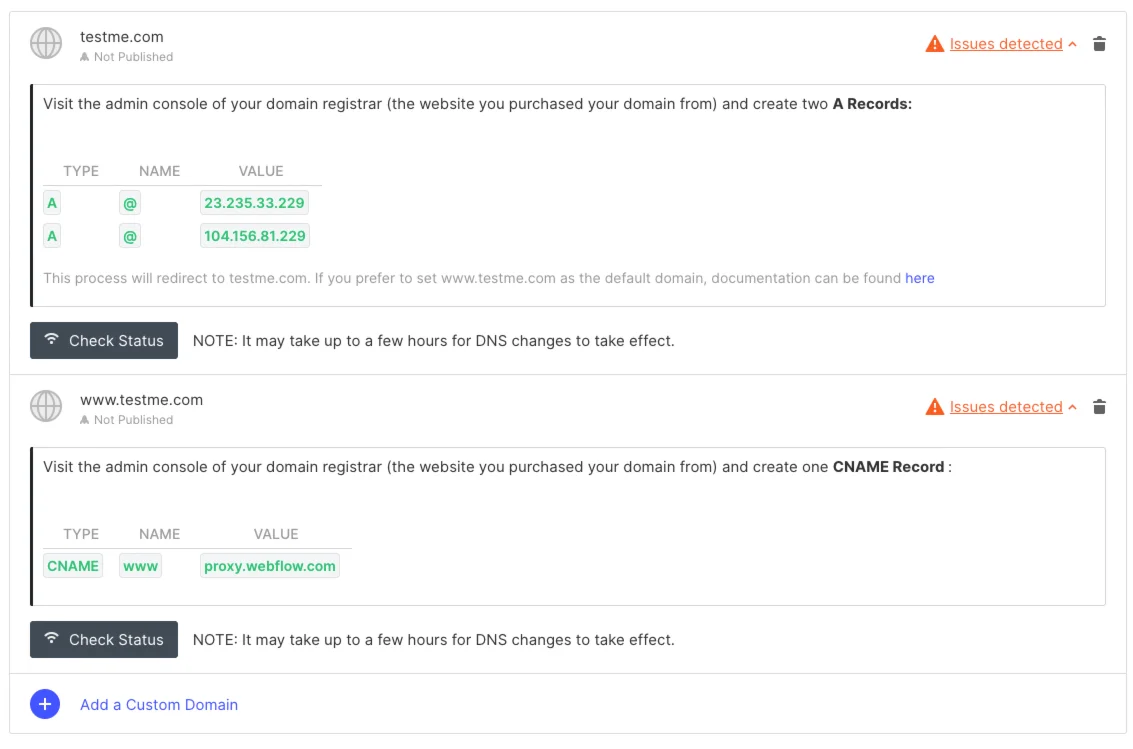Click the globe icon next to testme.com
1133x749 pixels.
pos(45,43)
